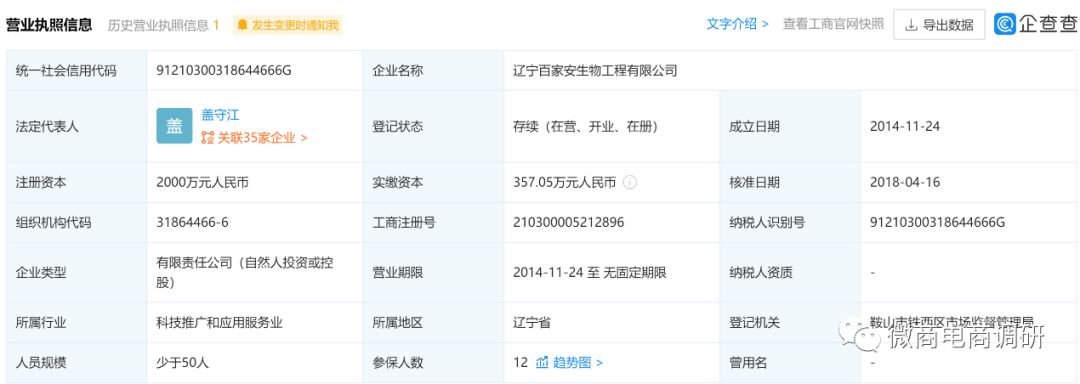Select registration number 210300005212896
Viewport: 1080px width, 384px height.
click(x=569, y=223)
